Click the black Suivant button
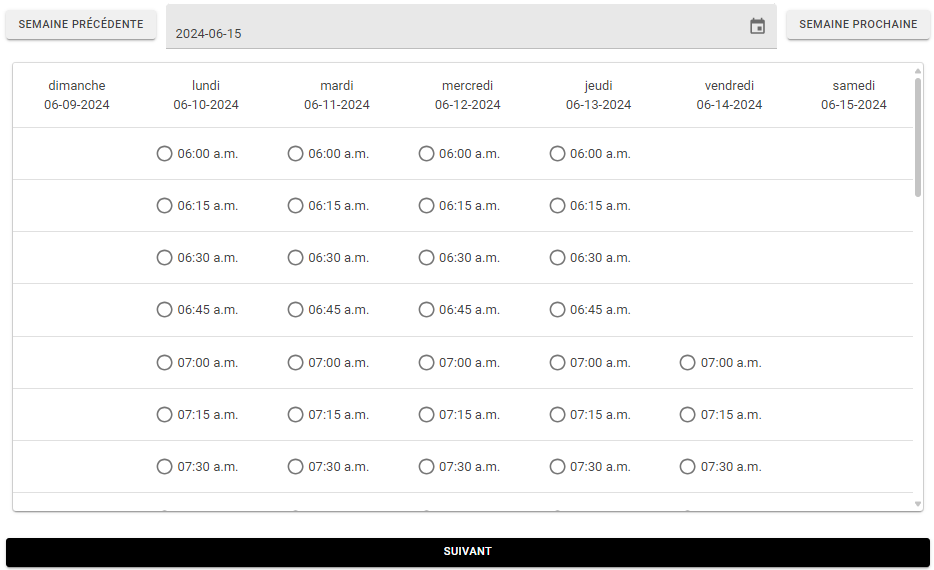This screenshot has width=934, height=570. [468, 552]
